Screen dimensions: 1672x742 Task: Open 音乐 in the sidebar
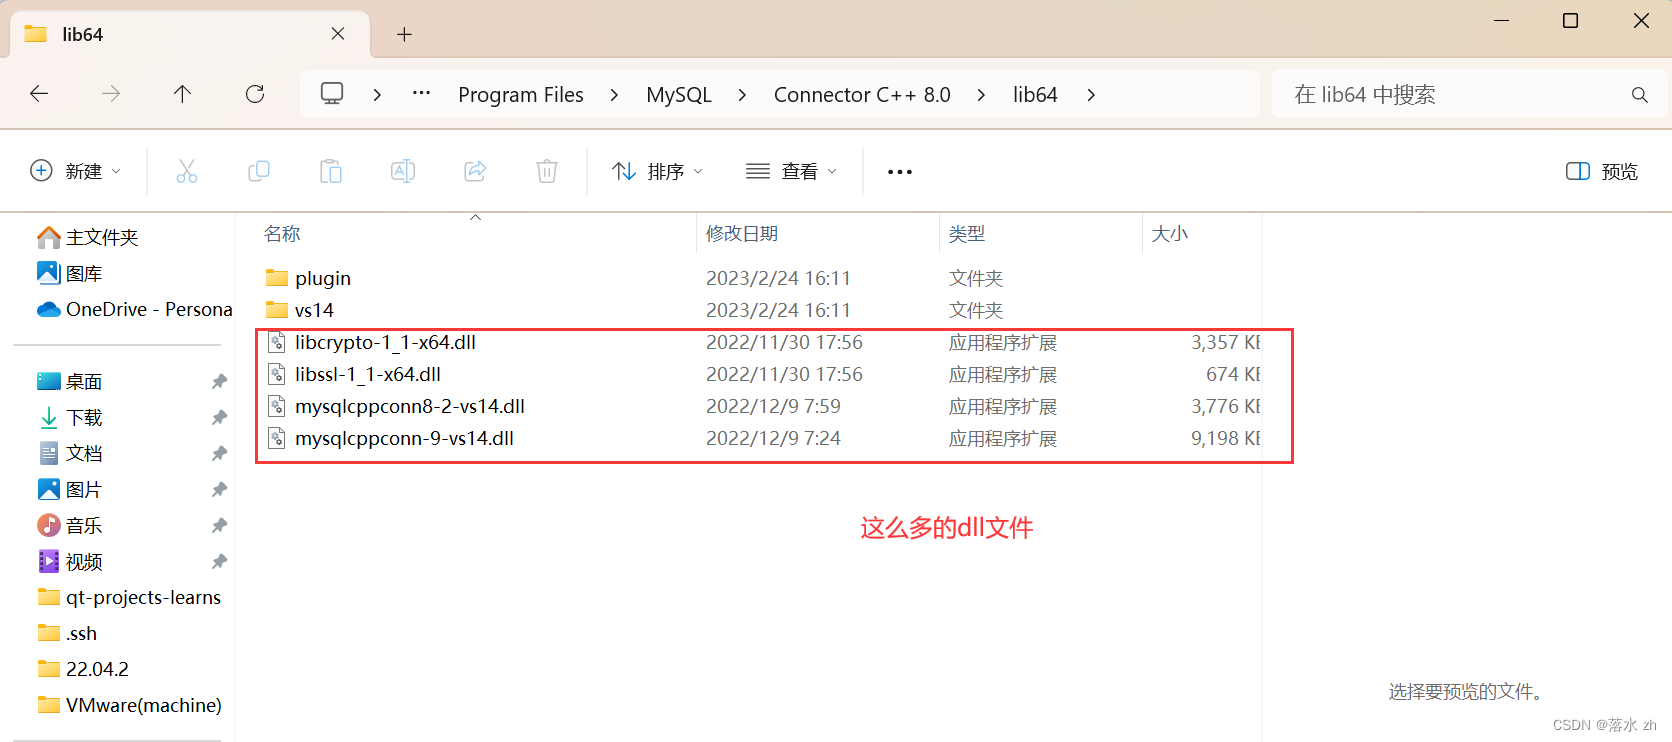click(x=70, y=525)
